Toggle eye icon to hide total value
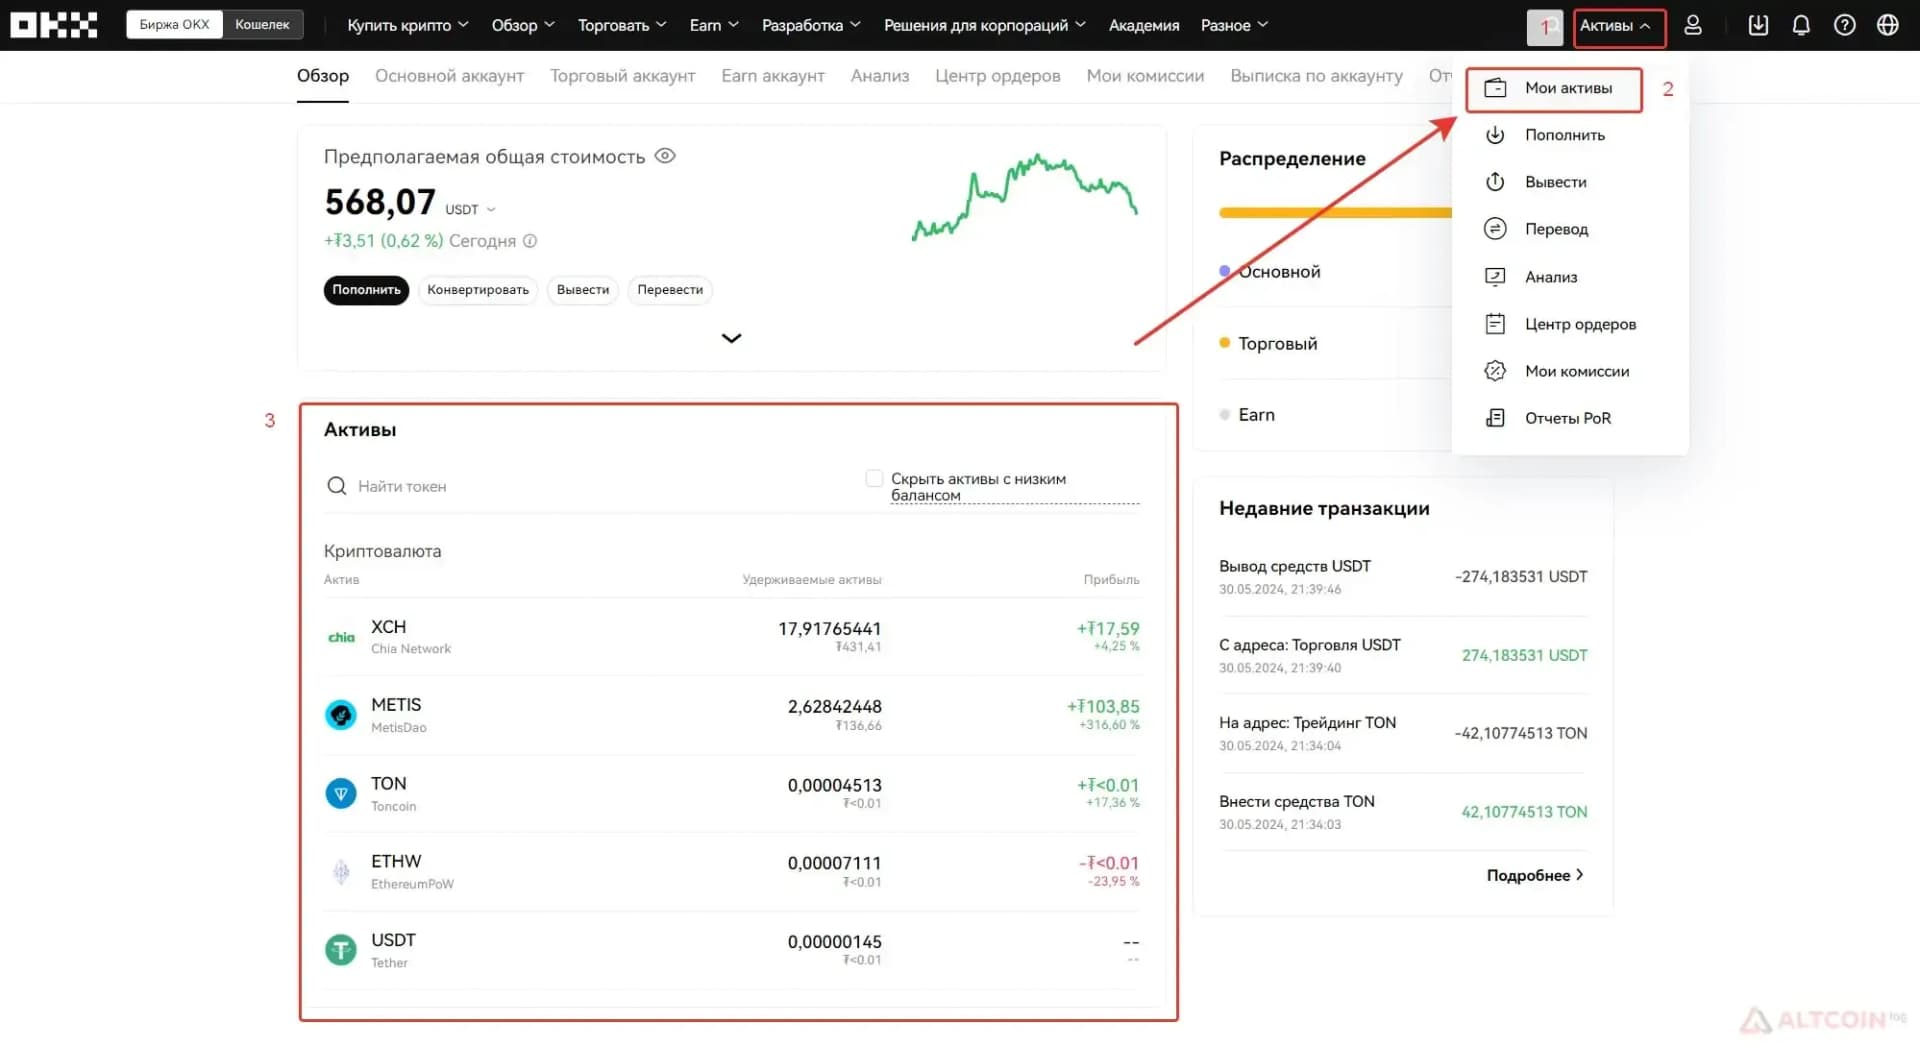Viewport: 1920px width, 1047px height. coord(665,156)
